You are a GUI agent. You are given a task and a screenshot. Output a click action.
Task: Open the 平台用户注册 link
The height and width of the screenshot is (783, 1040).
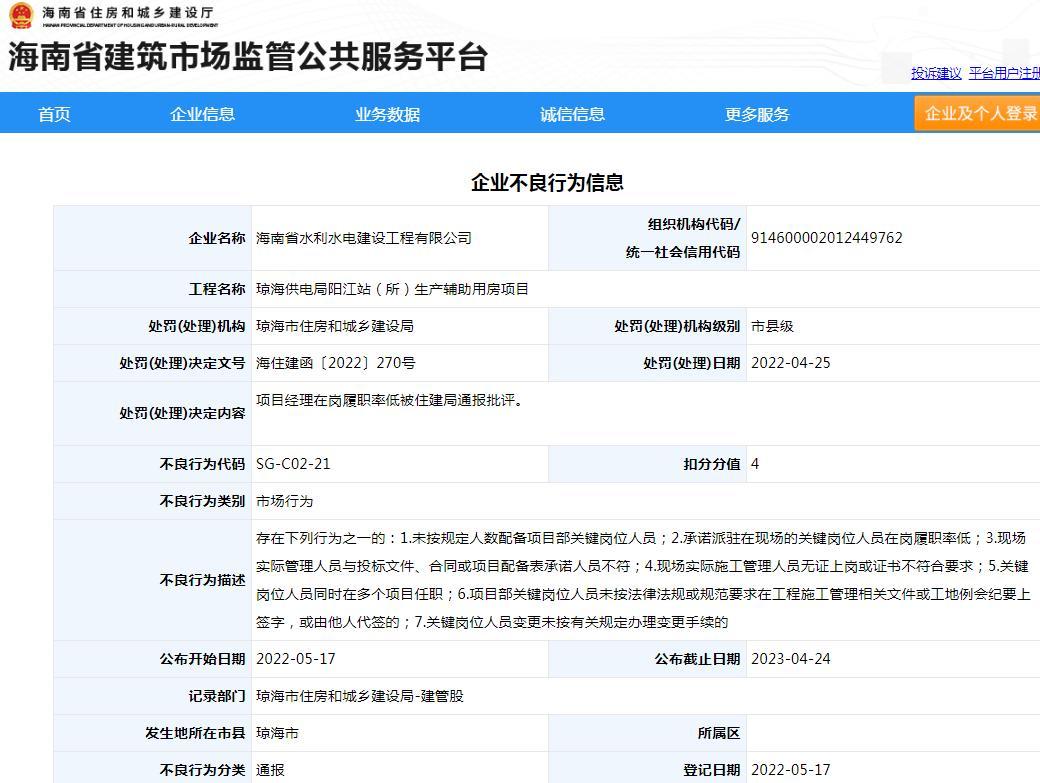1004,73
